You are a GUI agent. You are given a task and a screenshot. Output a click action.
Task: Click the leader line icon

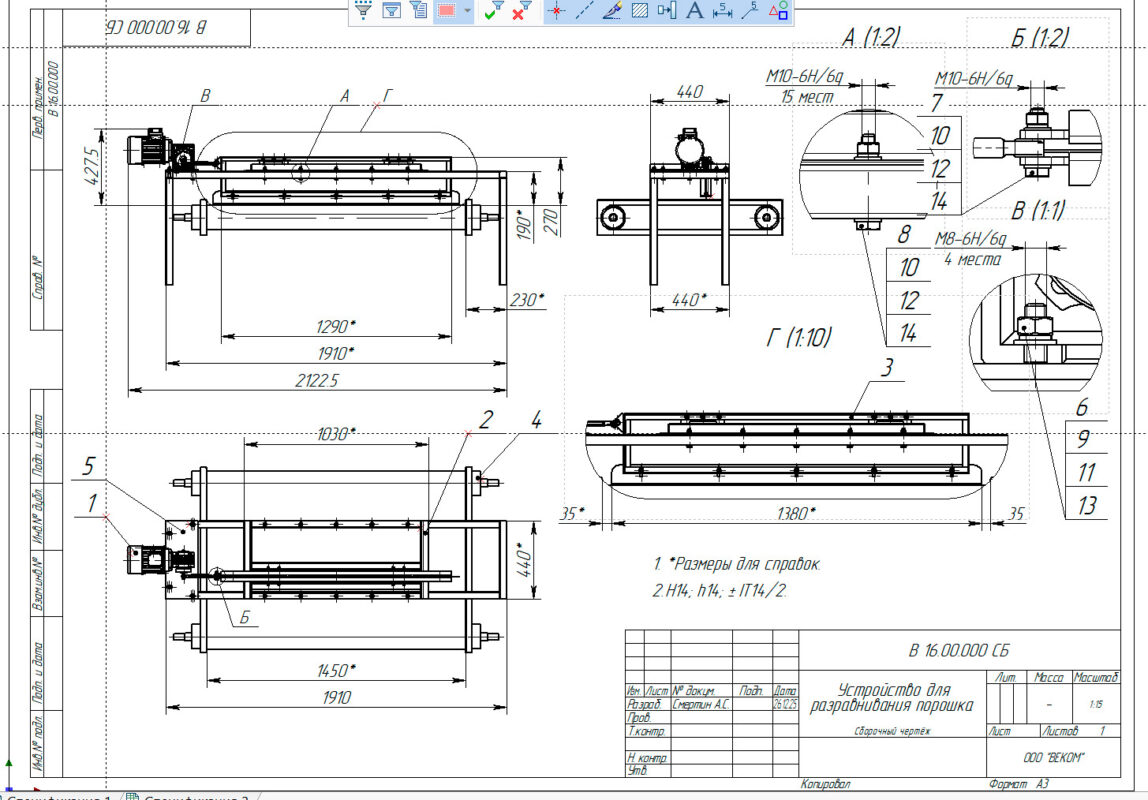749,11
